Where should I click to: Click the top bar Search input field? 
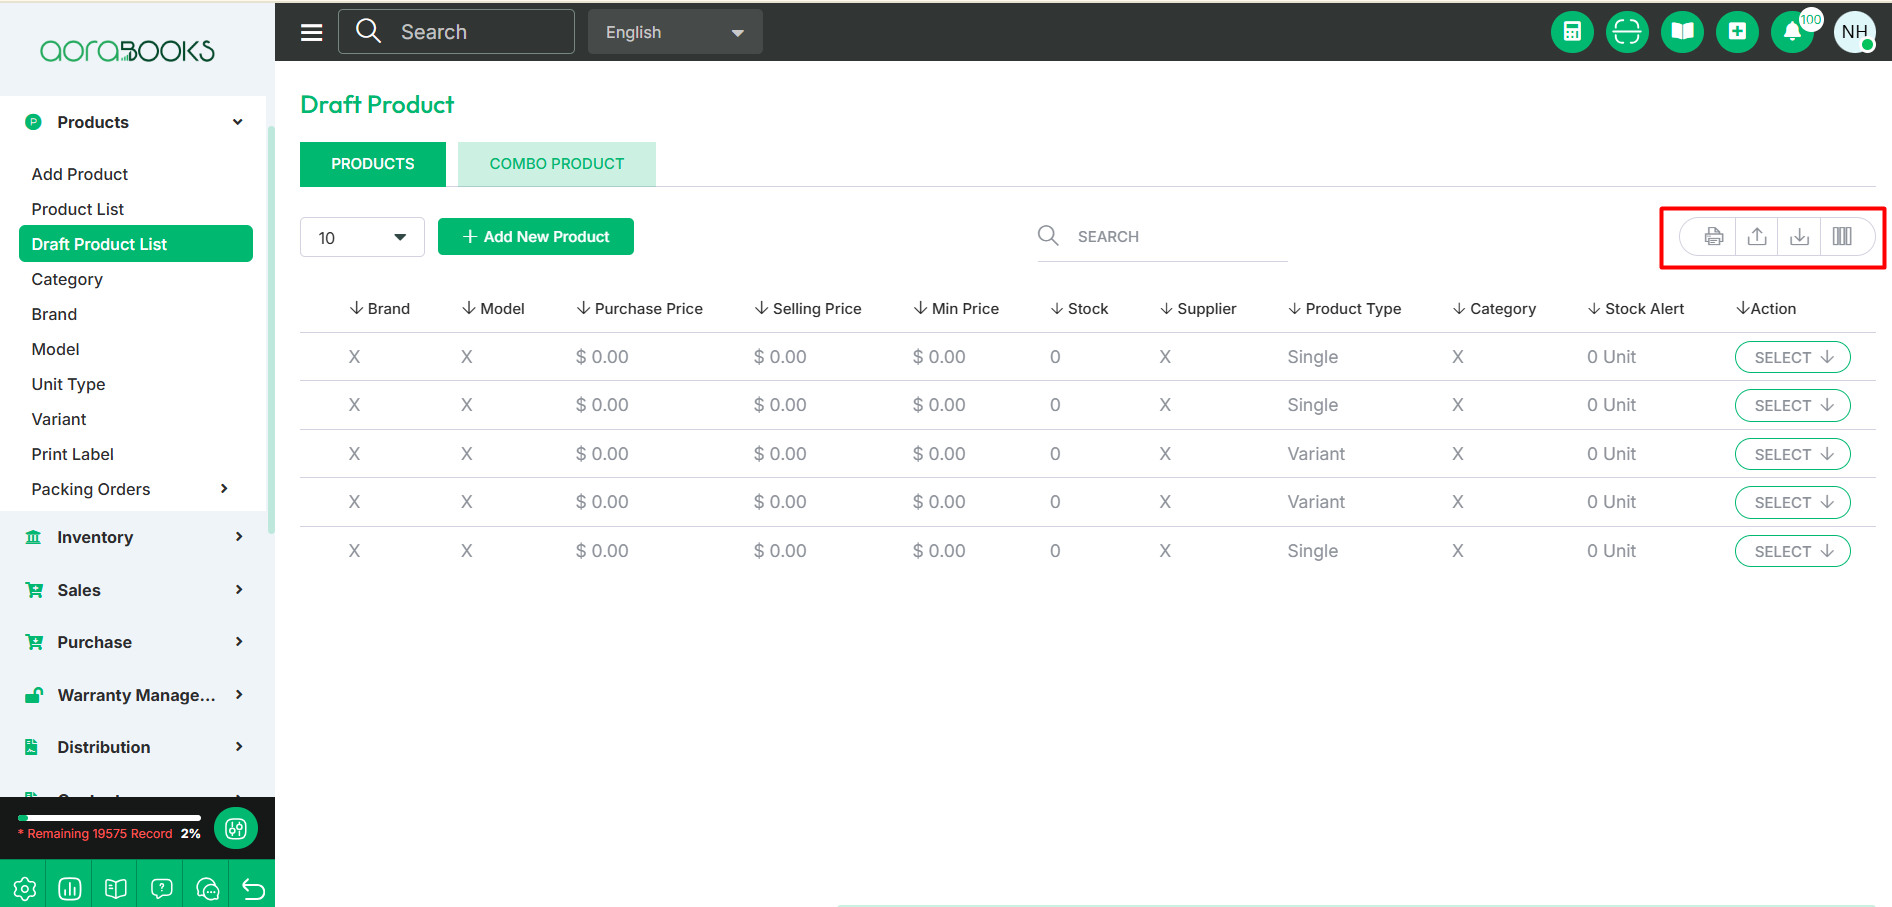[457, 32]
